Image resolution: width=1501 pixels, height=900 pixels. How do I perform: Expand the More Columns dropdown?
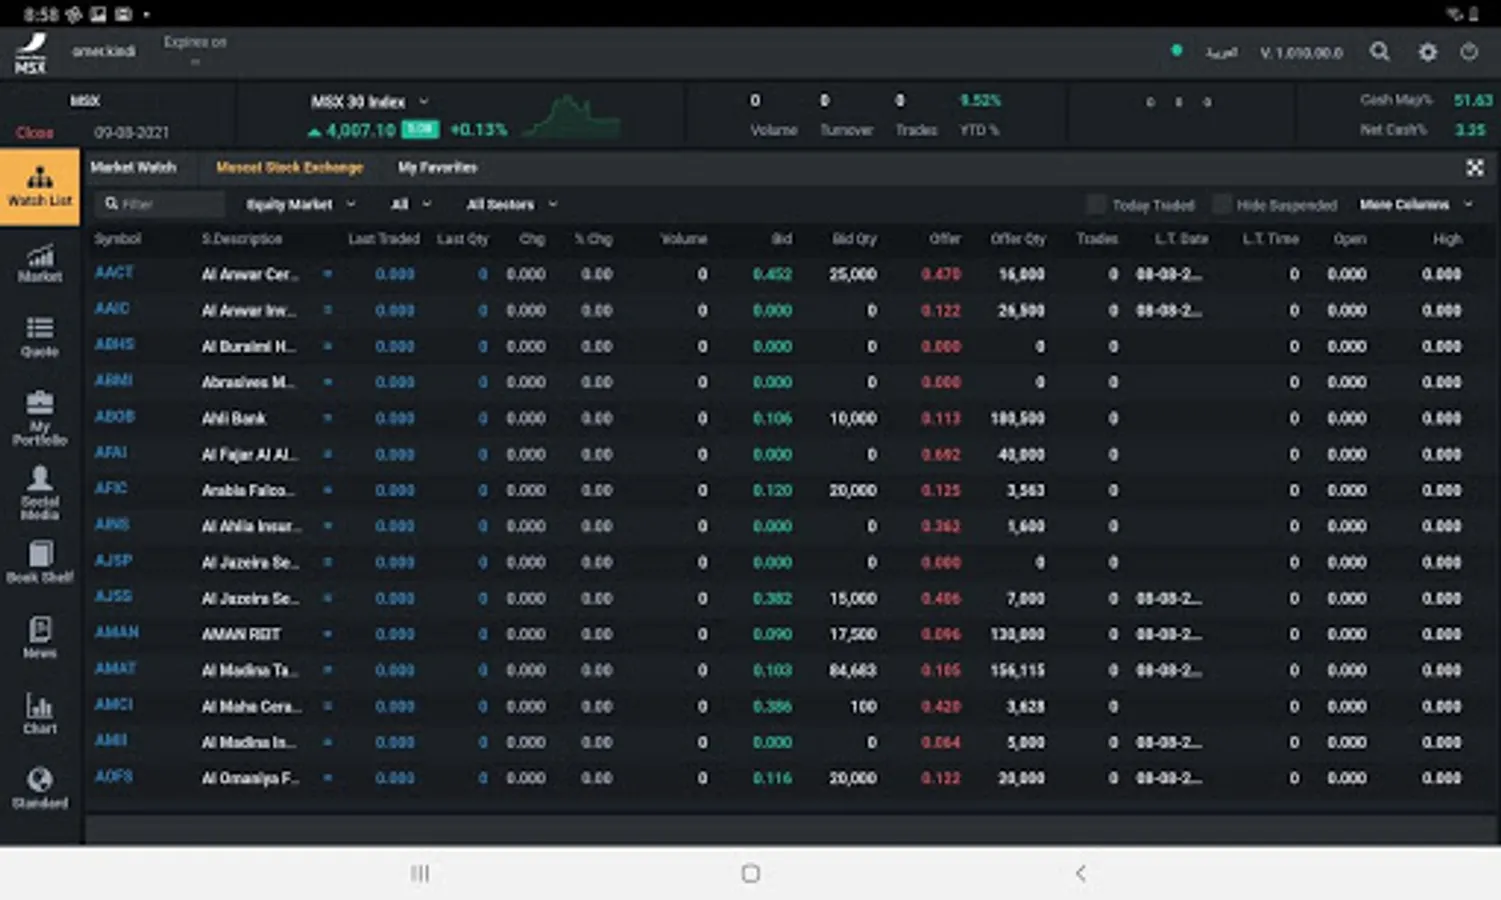coord(1415,205)
